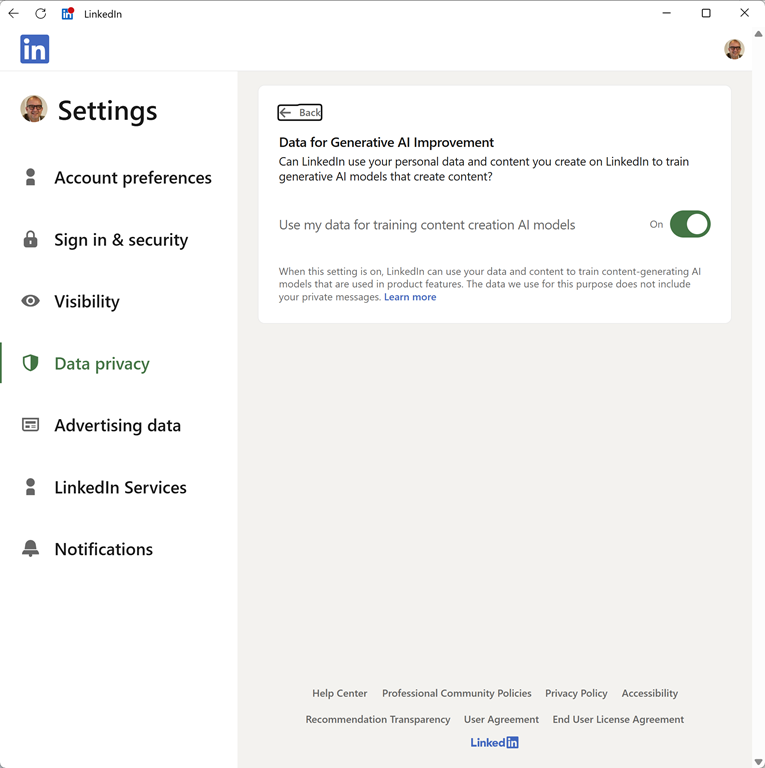765x768 pixels.
Task: Click the bell icon beside Notifications
Action: [x=31, y=549]
